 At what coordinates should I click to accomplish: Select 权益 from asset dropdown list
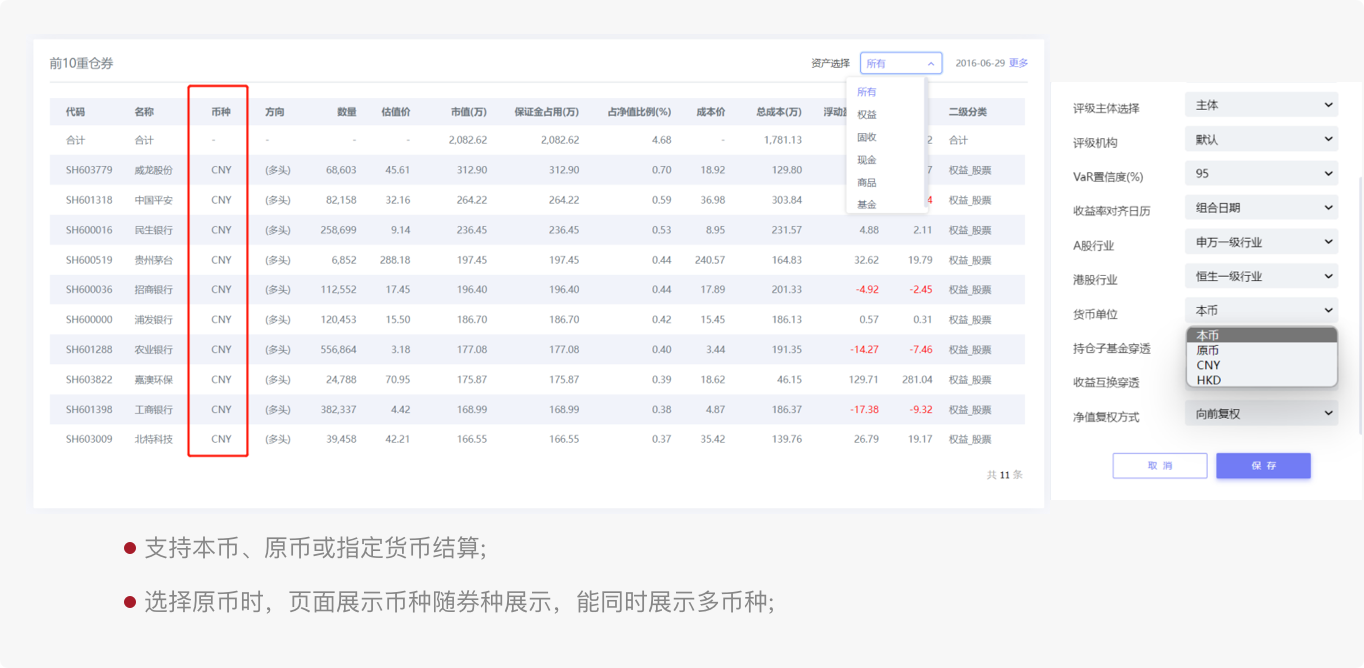click(x=867, y=115)
